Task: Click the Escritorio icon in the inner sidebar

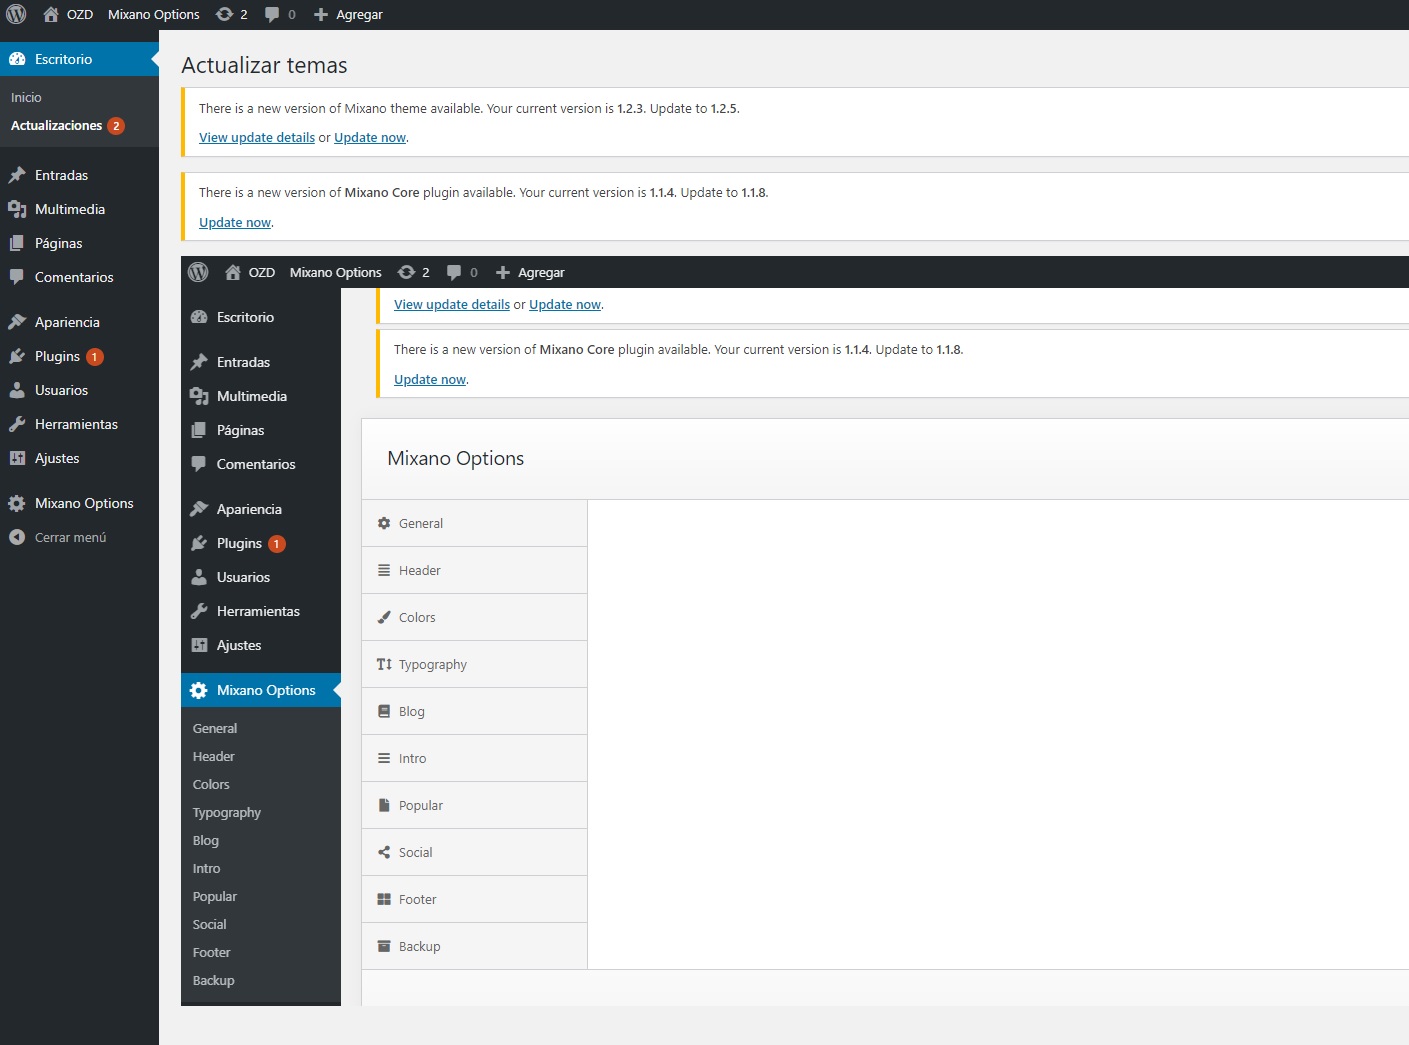Action: coord(199,317)
